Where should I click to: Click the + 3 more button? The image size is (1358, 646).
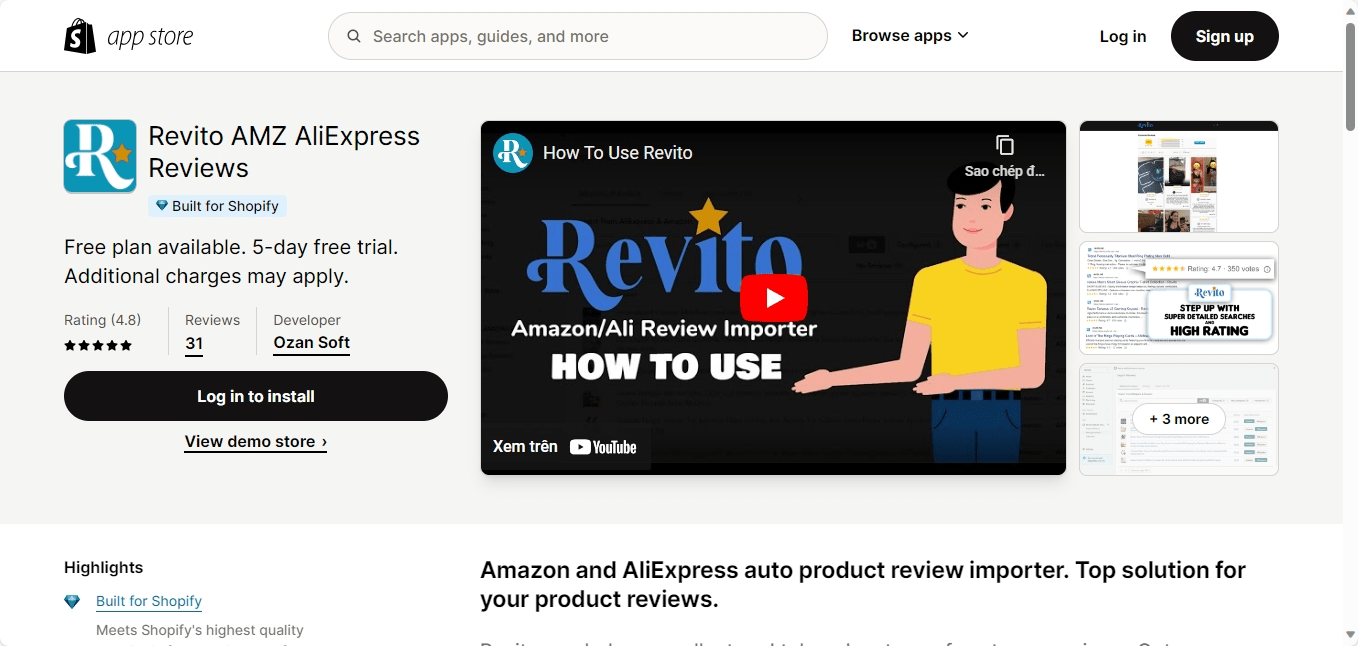point(1179,419)
